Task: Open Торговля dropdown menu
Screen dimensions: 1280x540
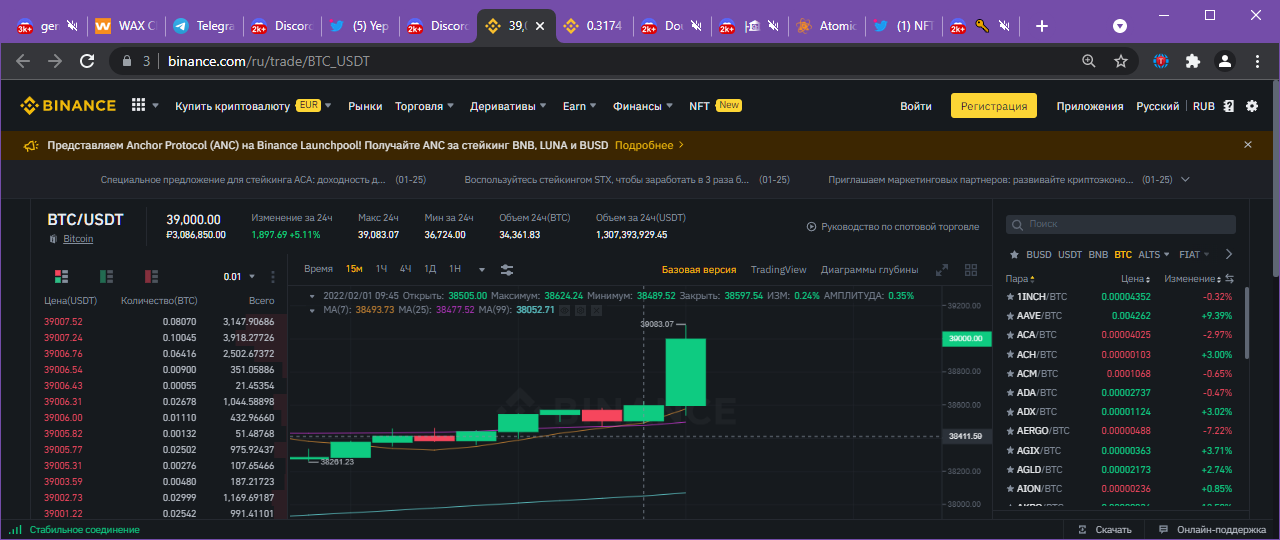Action: pos(425,106)
